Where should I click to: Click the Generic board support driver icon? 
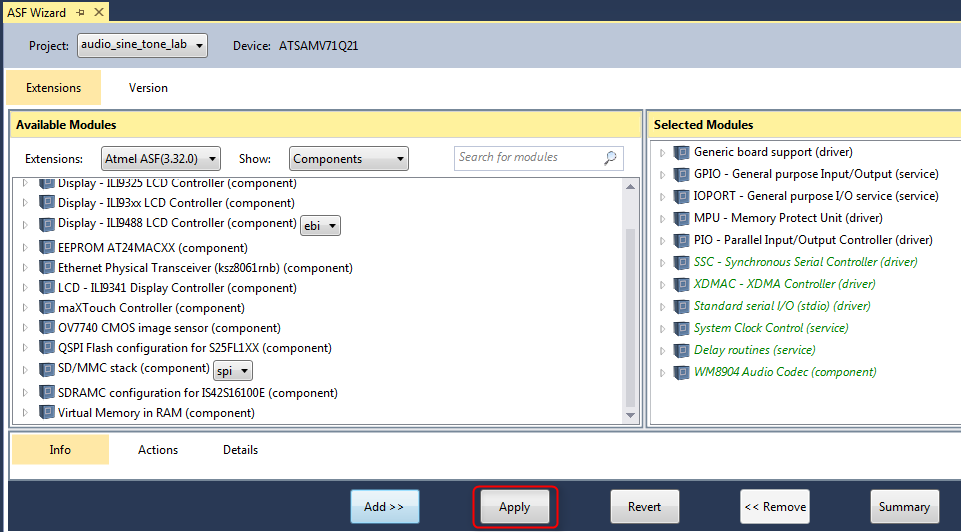coord(682,152)
